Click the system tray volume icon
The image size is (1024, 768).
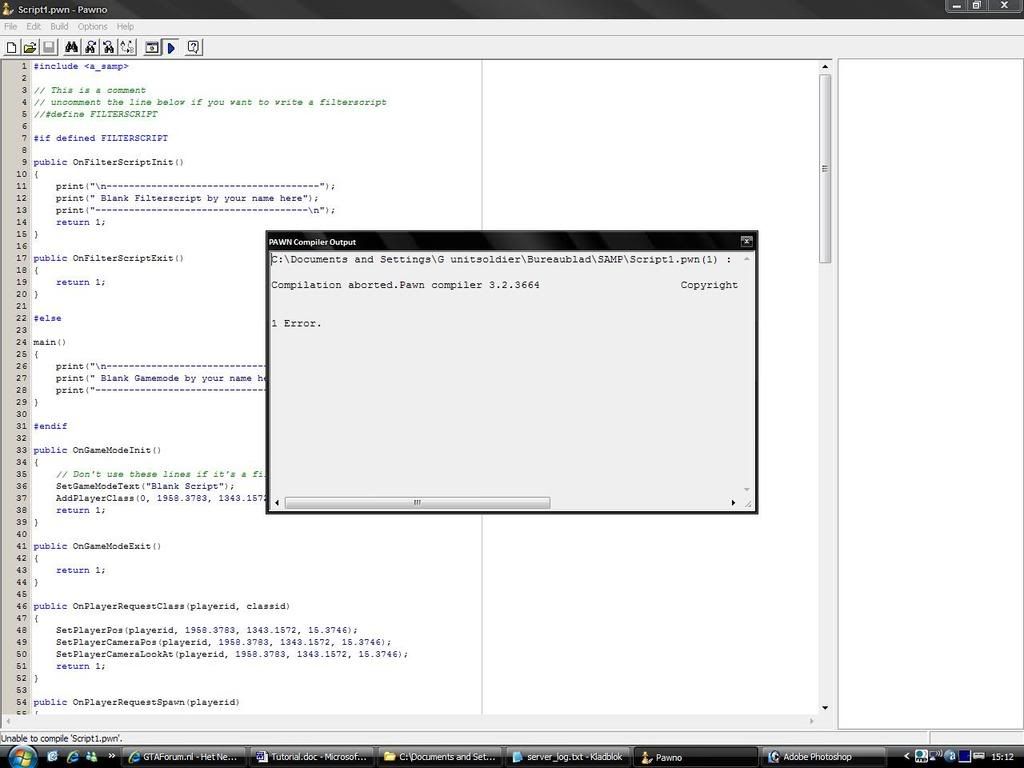coord(935,757)
